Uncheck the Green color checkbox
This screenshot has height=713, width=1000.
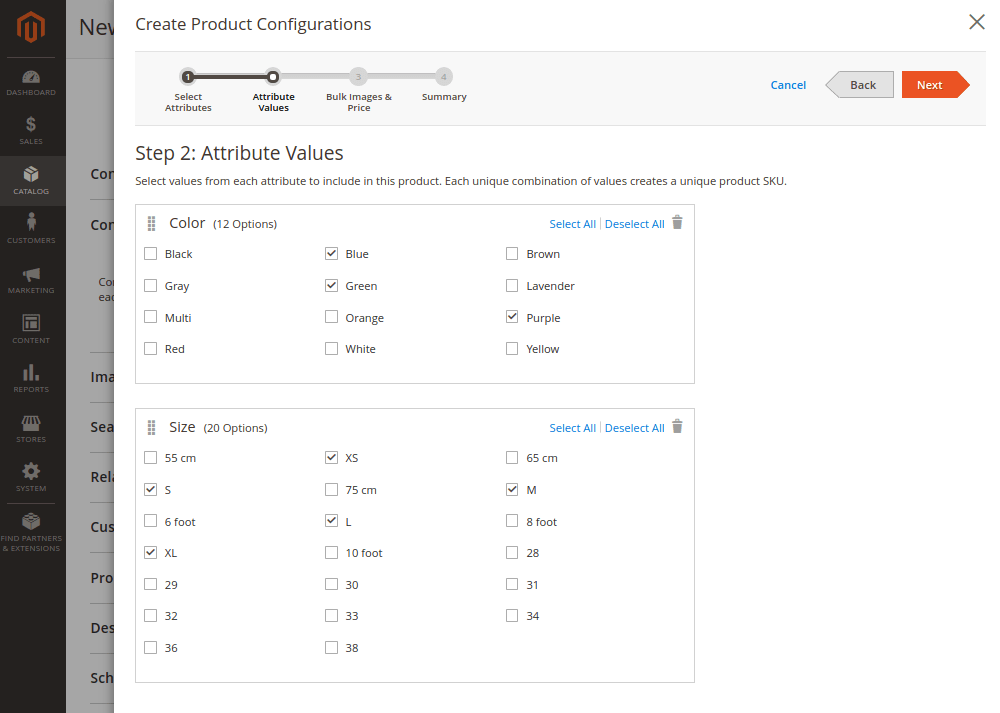click(x=331, y=286)
